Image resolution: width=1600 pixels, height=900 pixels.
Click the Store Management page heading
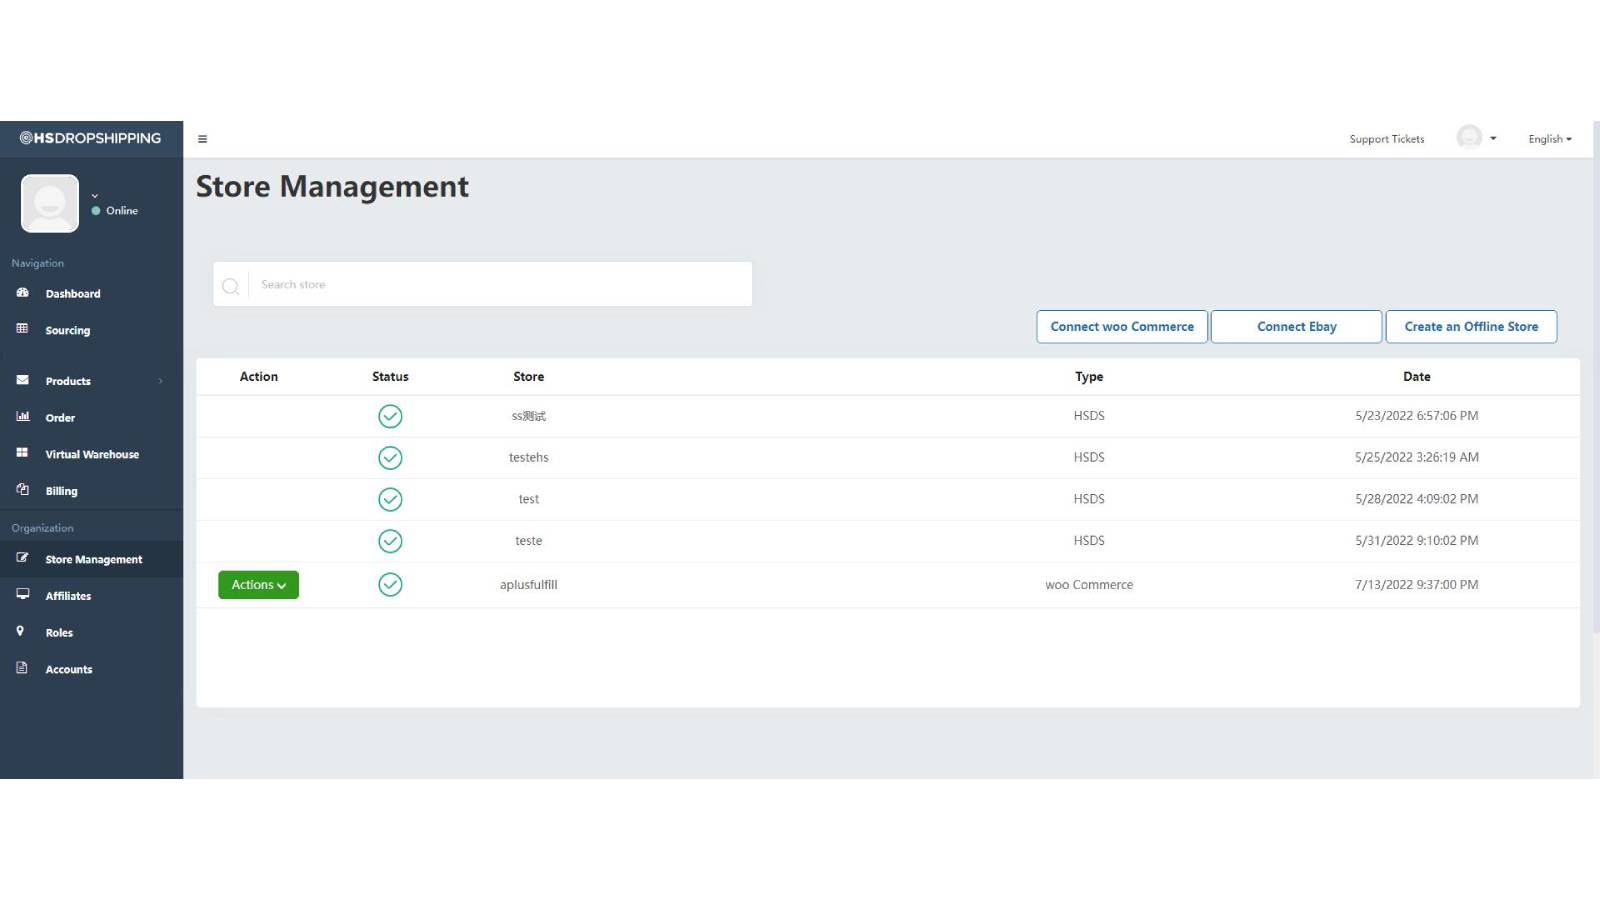point(332,187)
